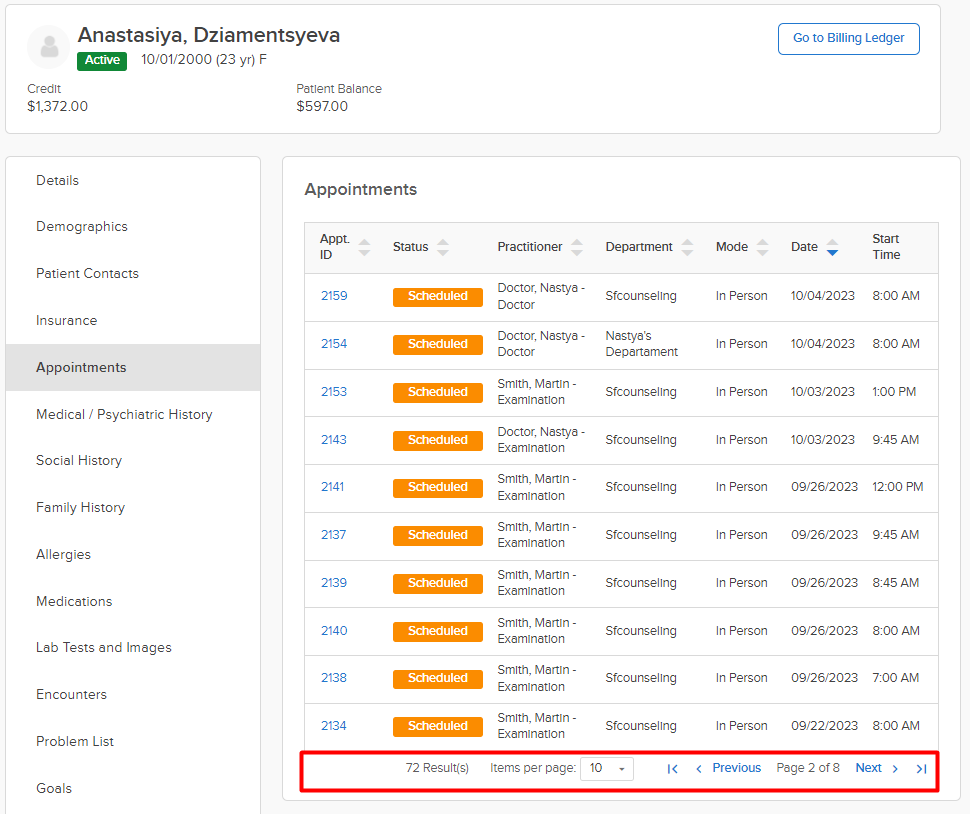Open appointment 2159 link
This screenshot has height=814, width=970.
tap(334, 296)
